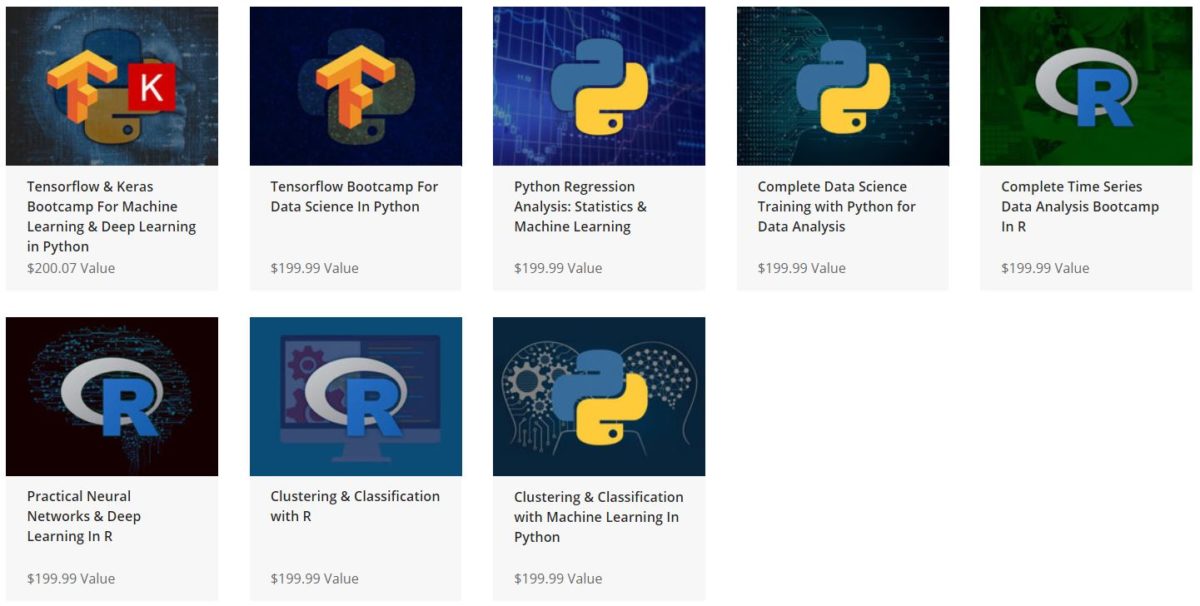Open the Complete Data Science Training title link
Viewport: 1200px width, 606px height.
pos(840,206)
